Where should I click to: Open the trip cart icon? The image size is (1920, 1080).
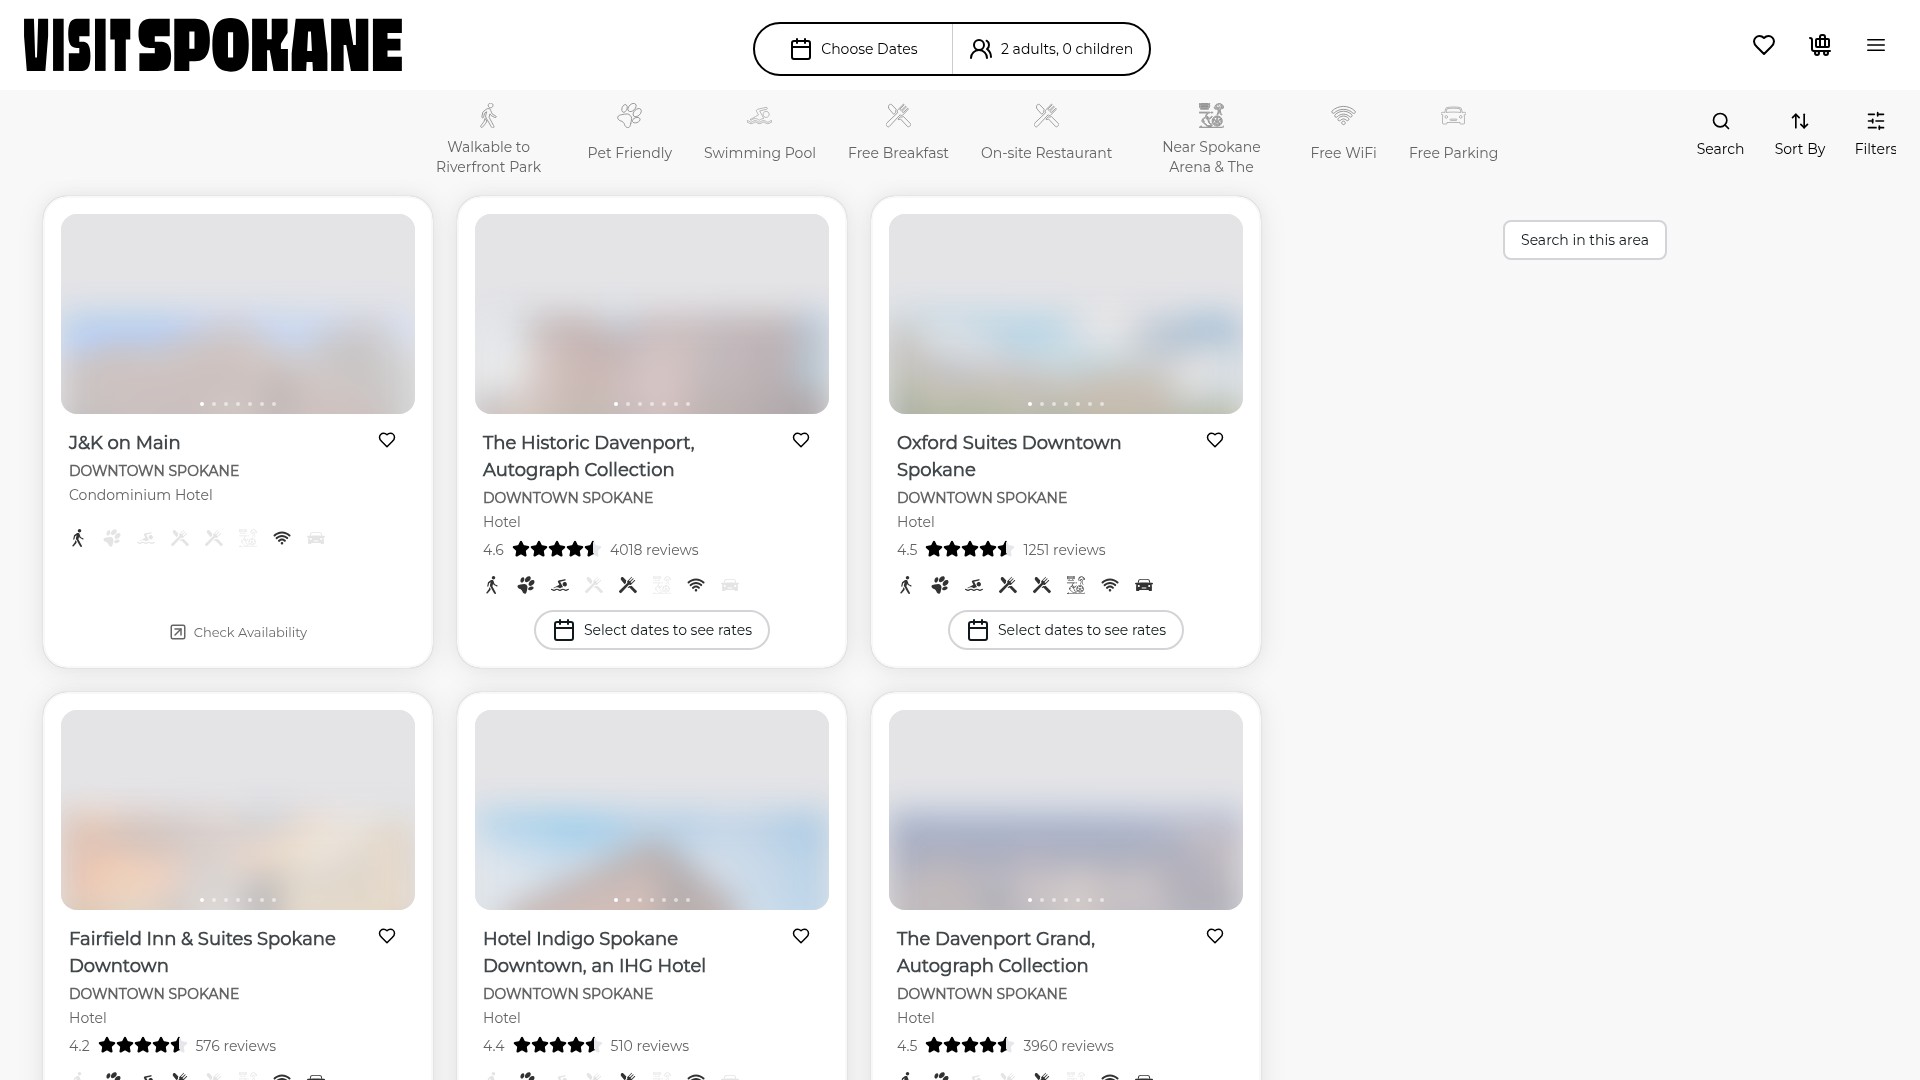[x=1820, y=45]
